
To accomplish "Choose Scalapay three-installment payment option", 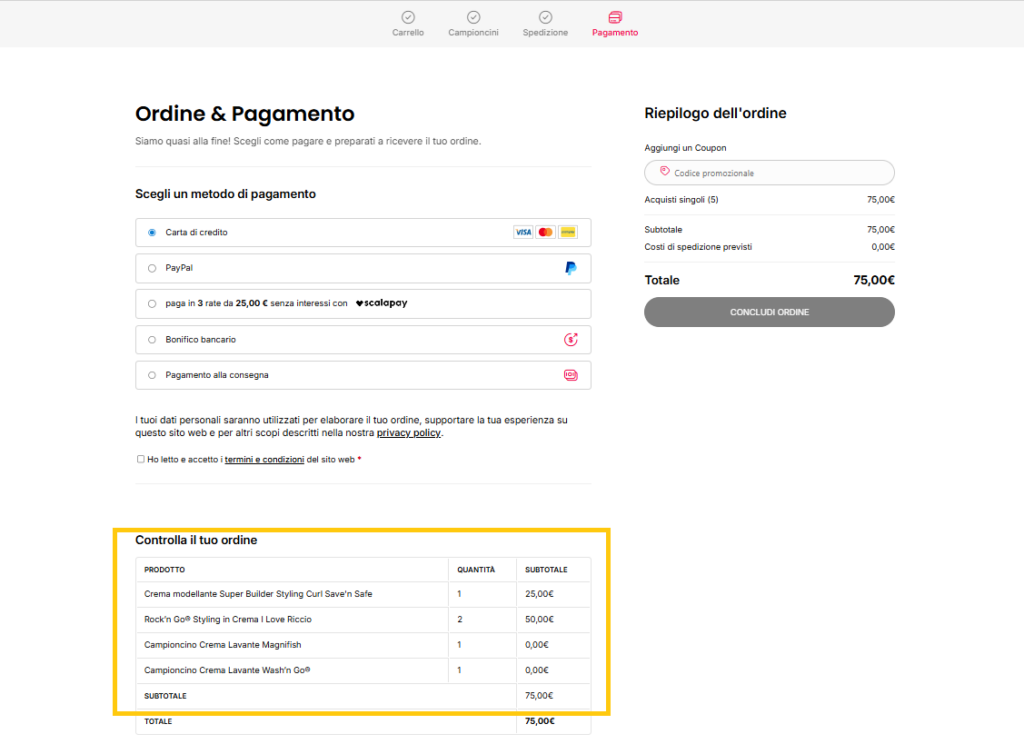I will (x=152, y=304).
